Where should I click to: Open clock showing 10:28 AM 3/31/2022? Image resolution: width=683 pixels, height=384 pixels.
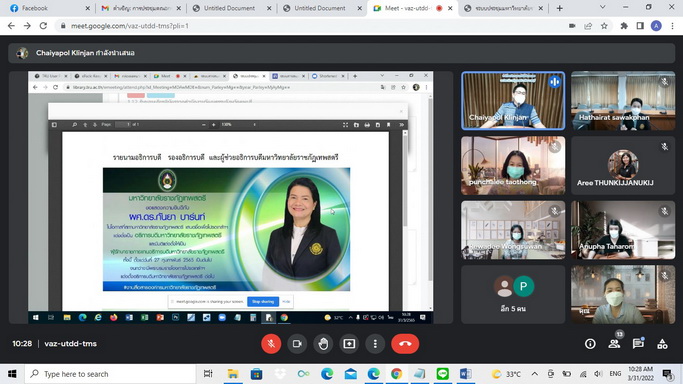tap(641, 374)
